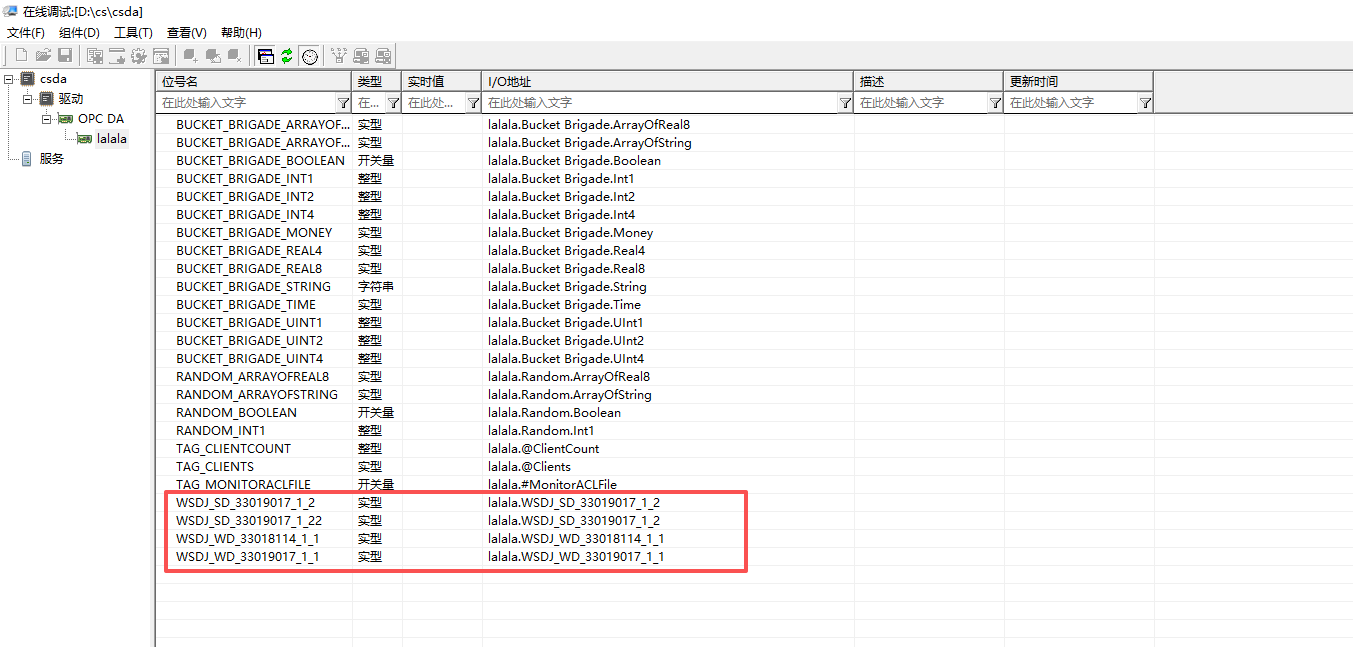The image size is (1353, 647).
Task: Focus the I/O地址 filter text field
Action: [x=660, y=103]
